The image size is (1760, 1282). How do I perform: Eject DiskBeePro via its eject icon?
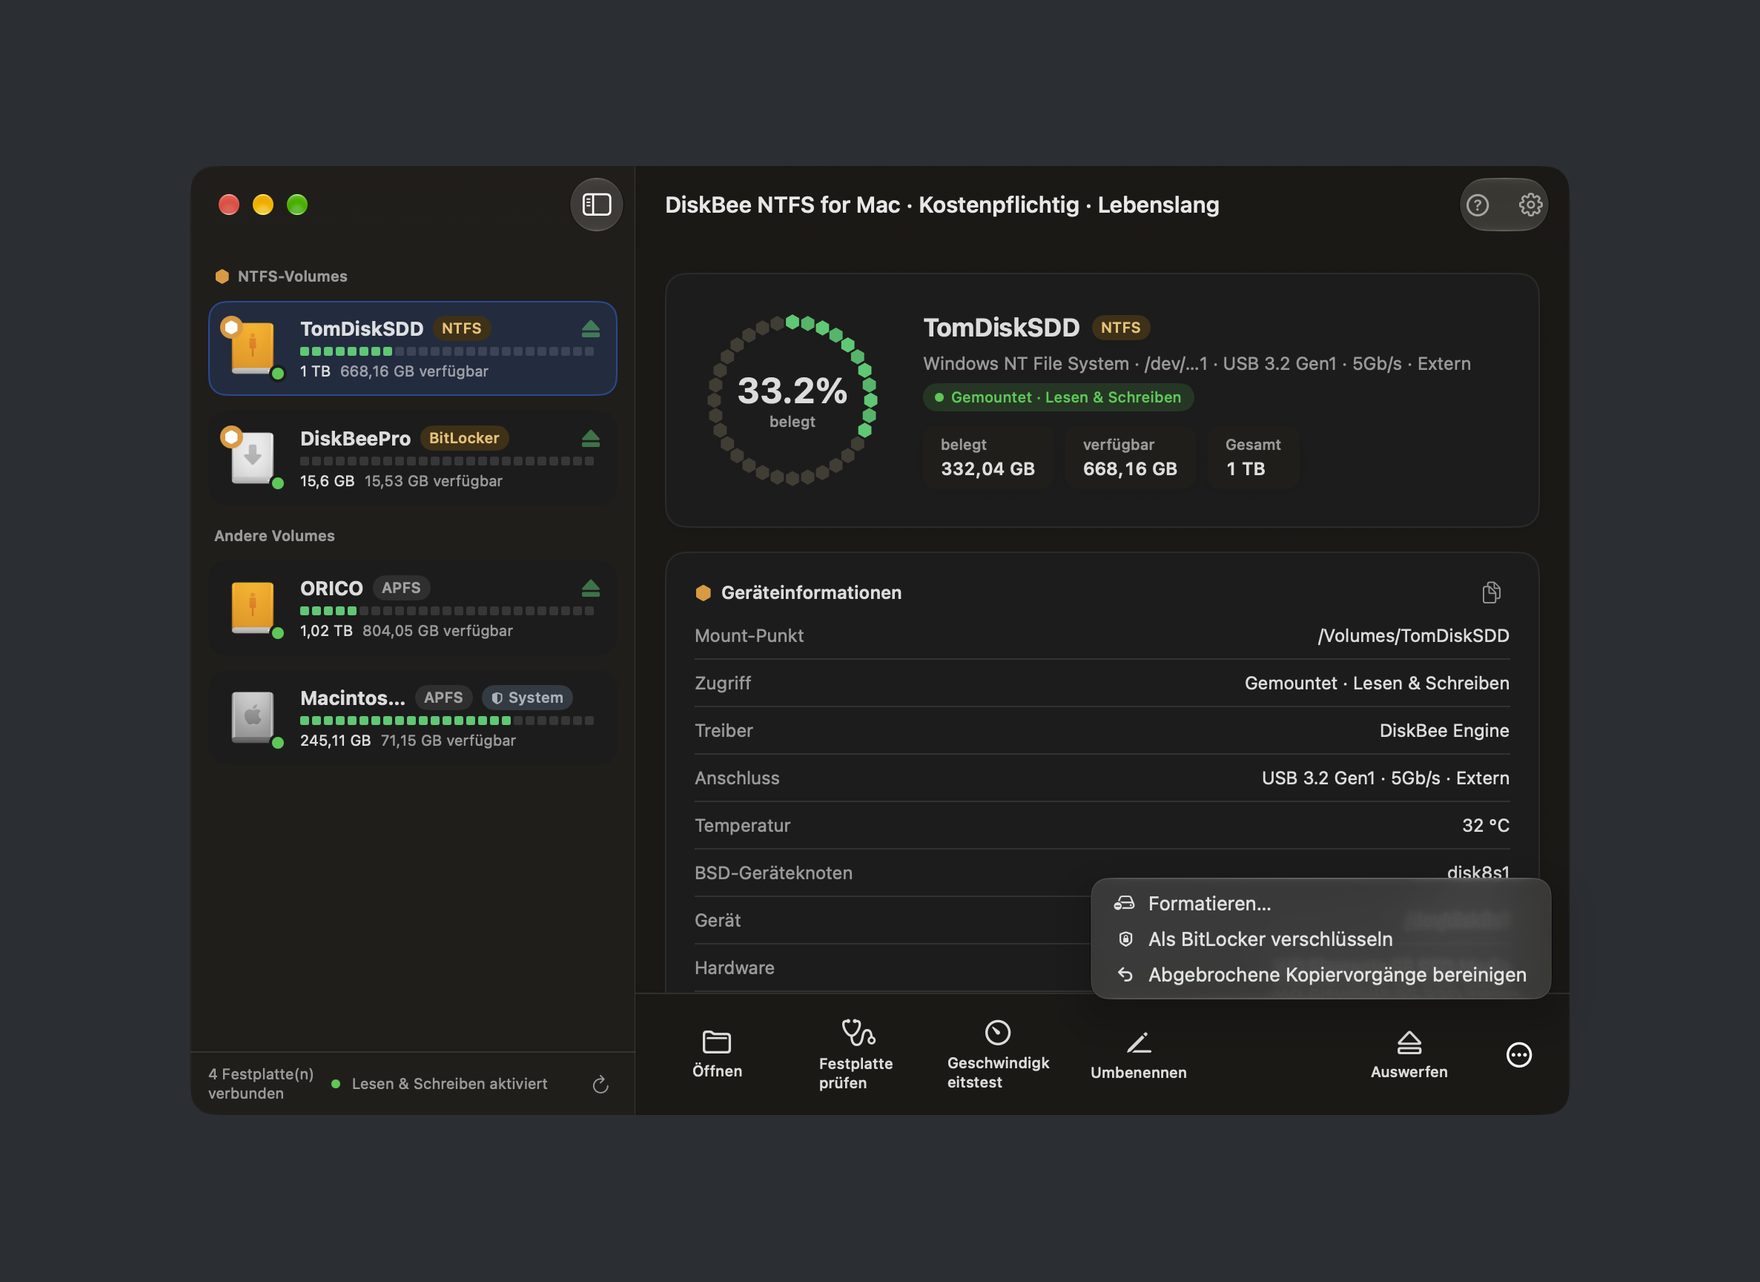[590, 439]
